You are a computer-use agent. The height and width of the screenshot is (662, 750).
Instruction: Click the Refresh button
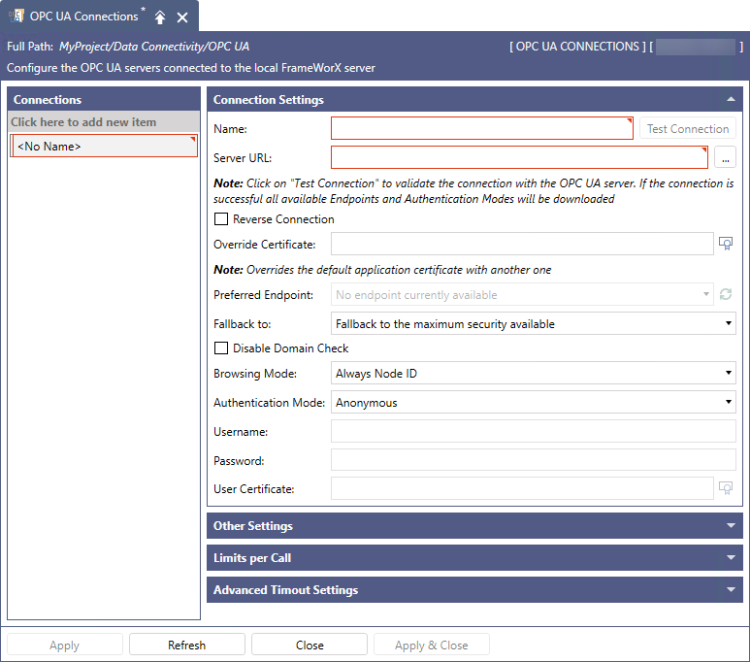point(187,645)
